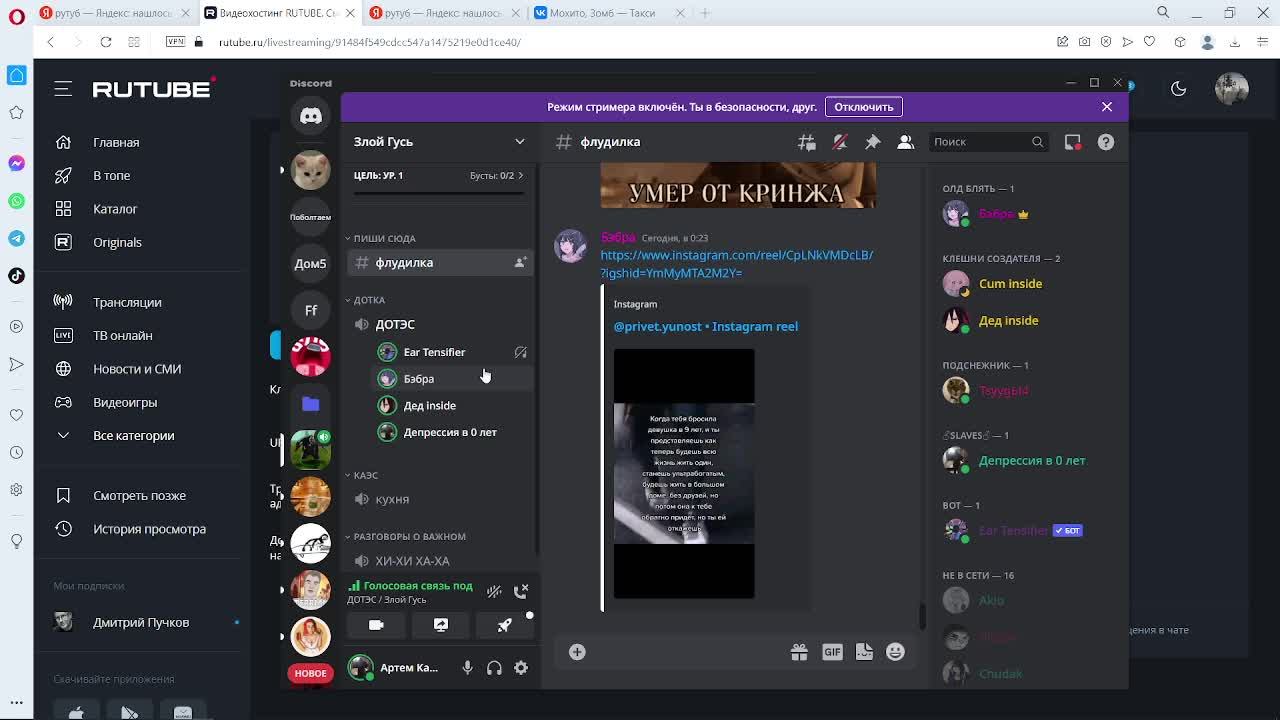
Task: Go to Rutube Главная page
Action: pos(116,143)
